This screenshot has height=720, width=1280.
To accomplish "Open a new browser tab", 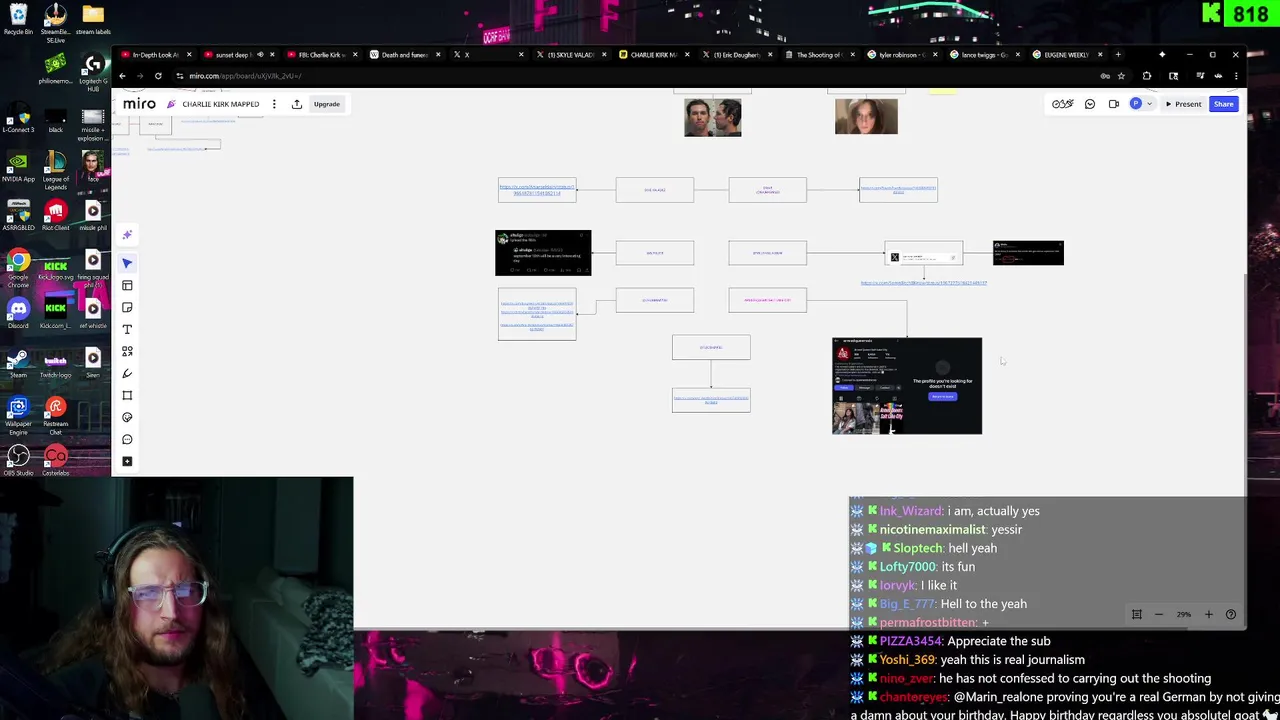I will point(1118,55).
